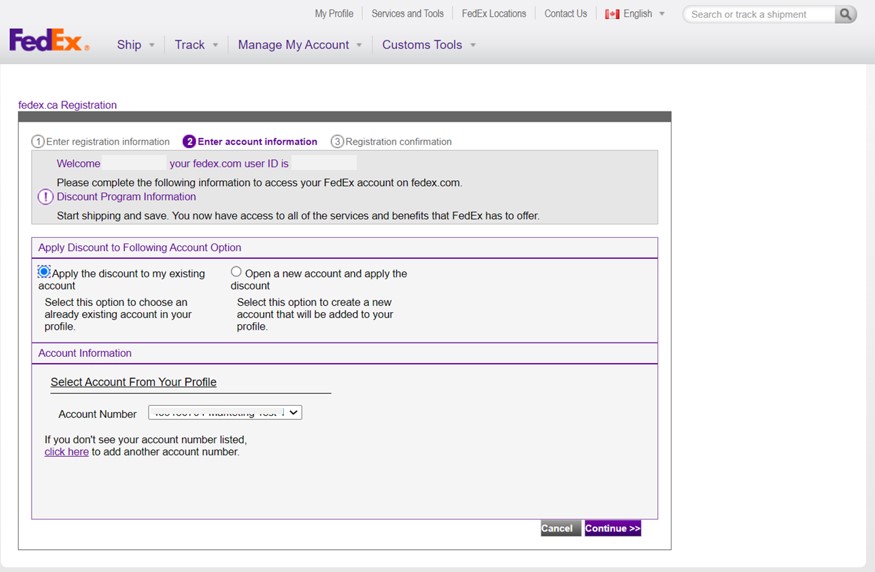Click step 1 circle icon
This screenshot has width=875, height=572.
pyautogui.click(x=38, y=142)
